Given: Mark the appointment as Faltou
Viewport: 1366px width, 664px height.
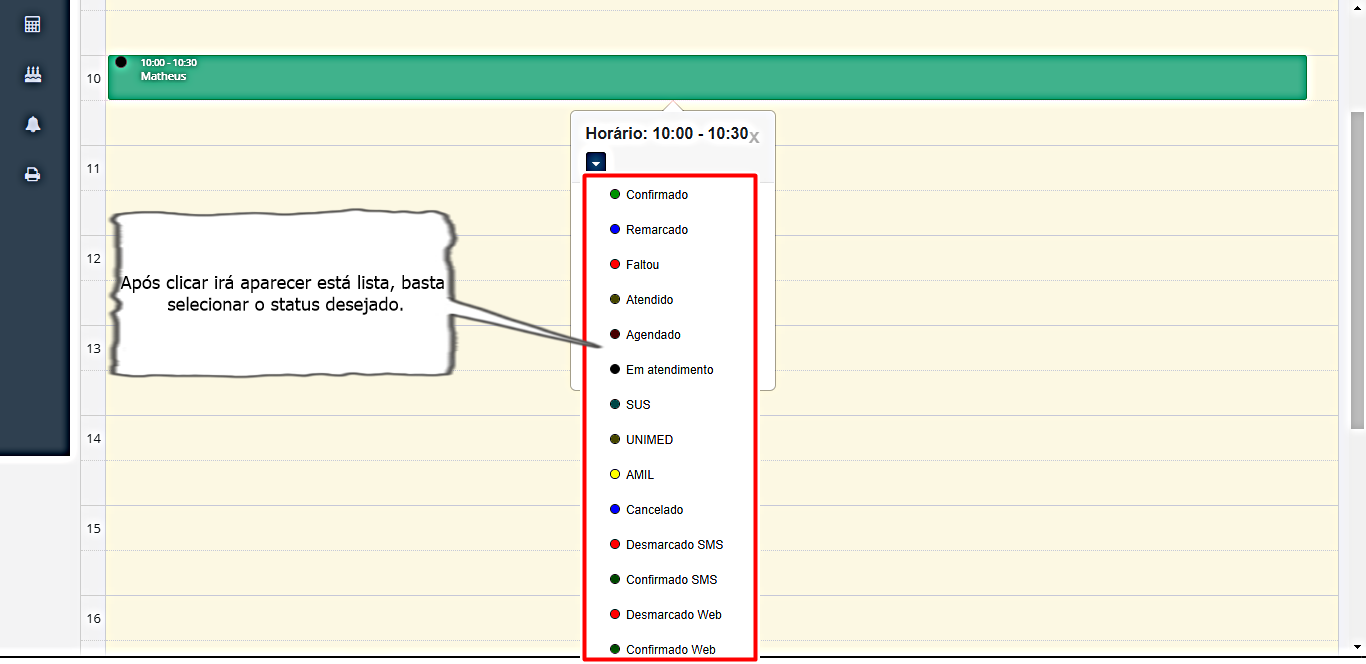Looking at the screenshot, I should pos(642,265).
